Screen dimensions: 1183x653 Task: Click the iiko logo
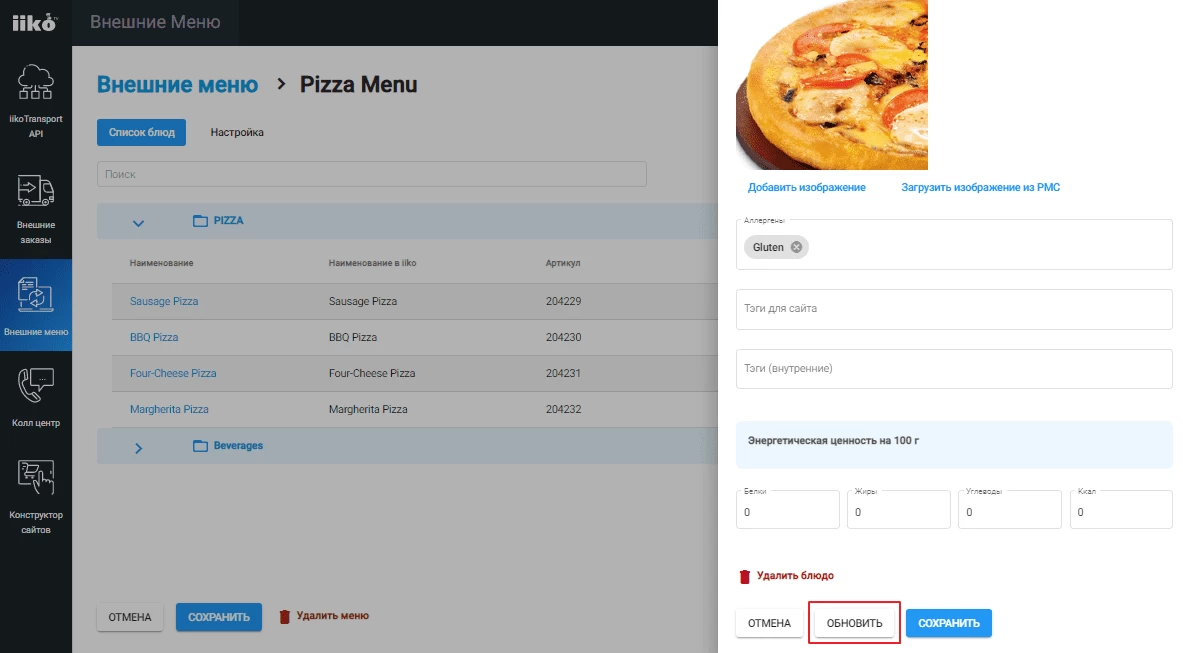tap(35, 22)
